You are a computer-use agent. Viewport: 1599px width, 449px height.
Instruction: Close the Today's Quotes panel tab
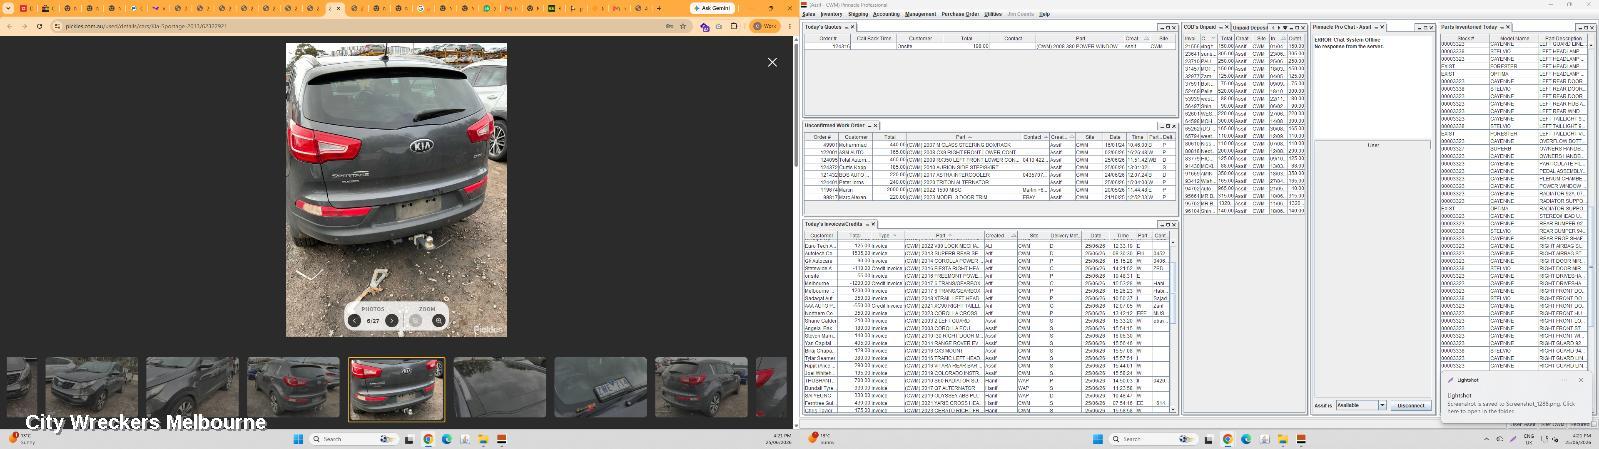click(850, 27)
